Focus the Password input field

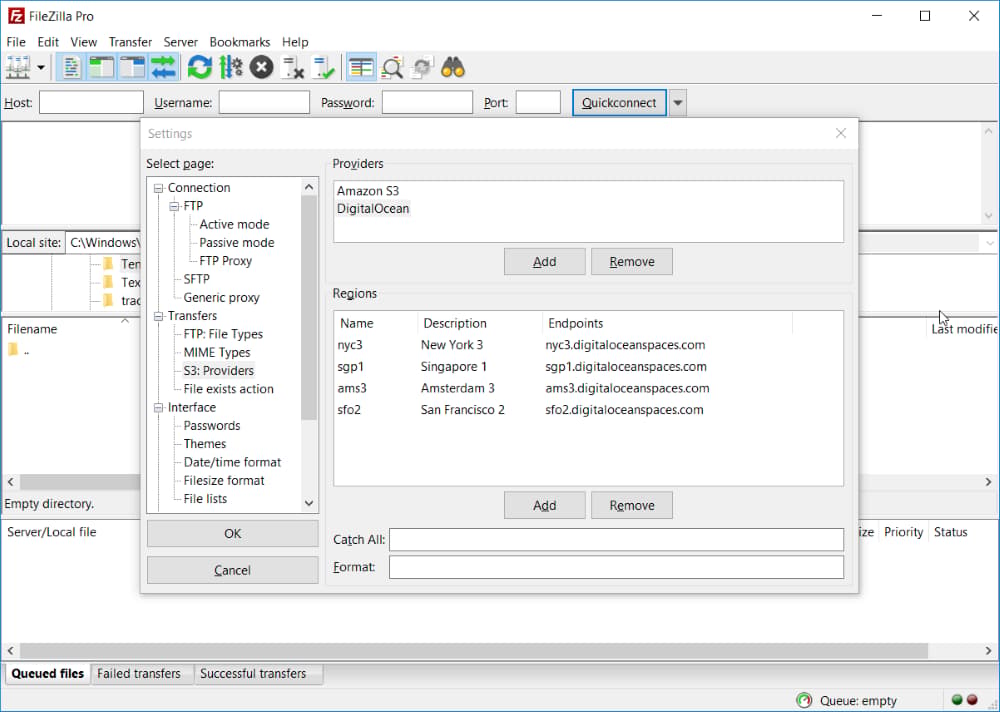tap(427, 102)
